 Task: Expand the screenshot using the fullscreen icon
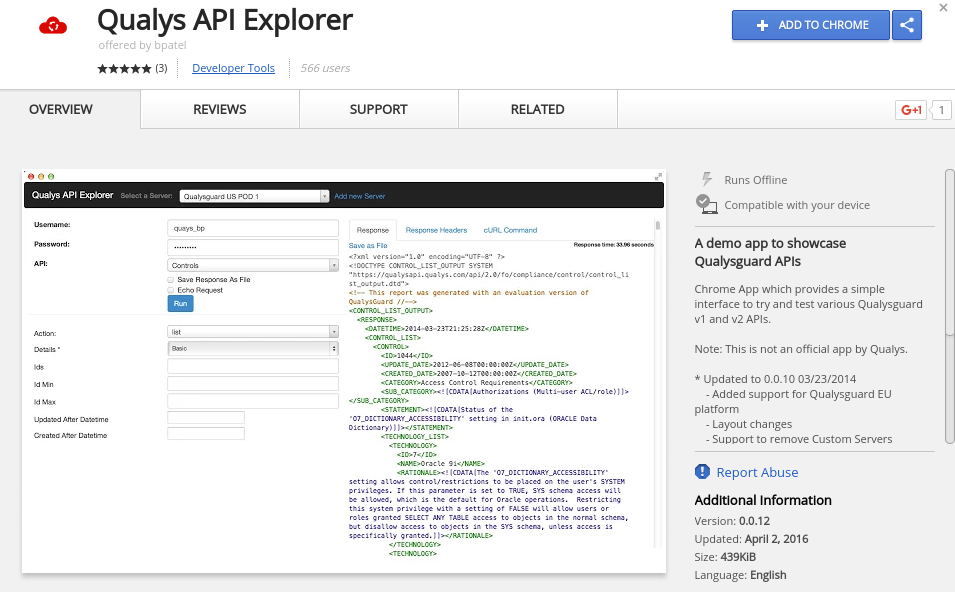(658, 177)
